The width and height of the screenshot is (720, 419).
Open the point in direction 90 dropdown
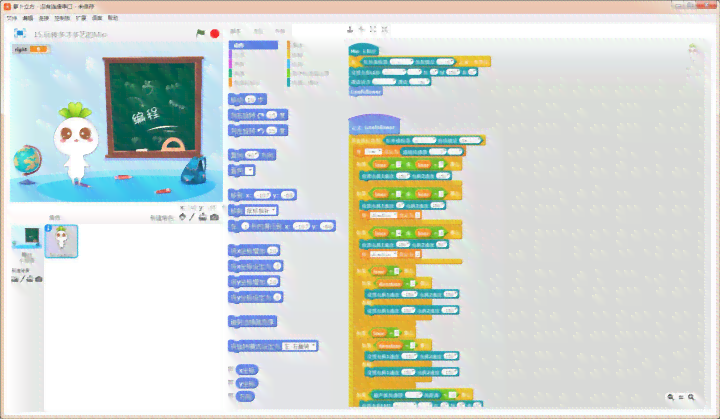point(252,155)
